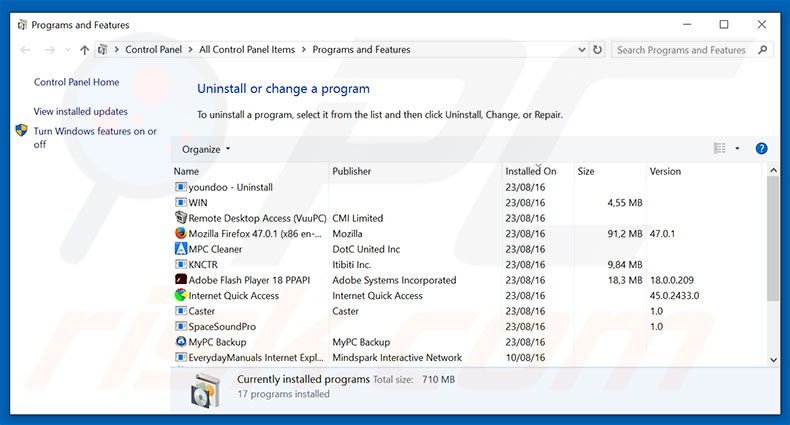Click the installed programs box icon
This screenshot has height=425, width=790.
(x=206, y=391)
